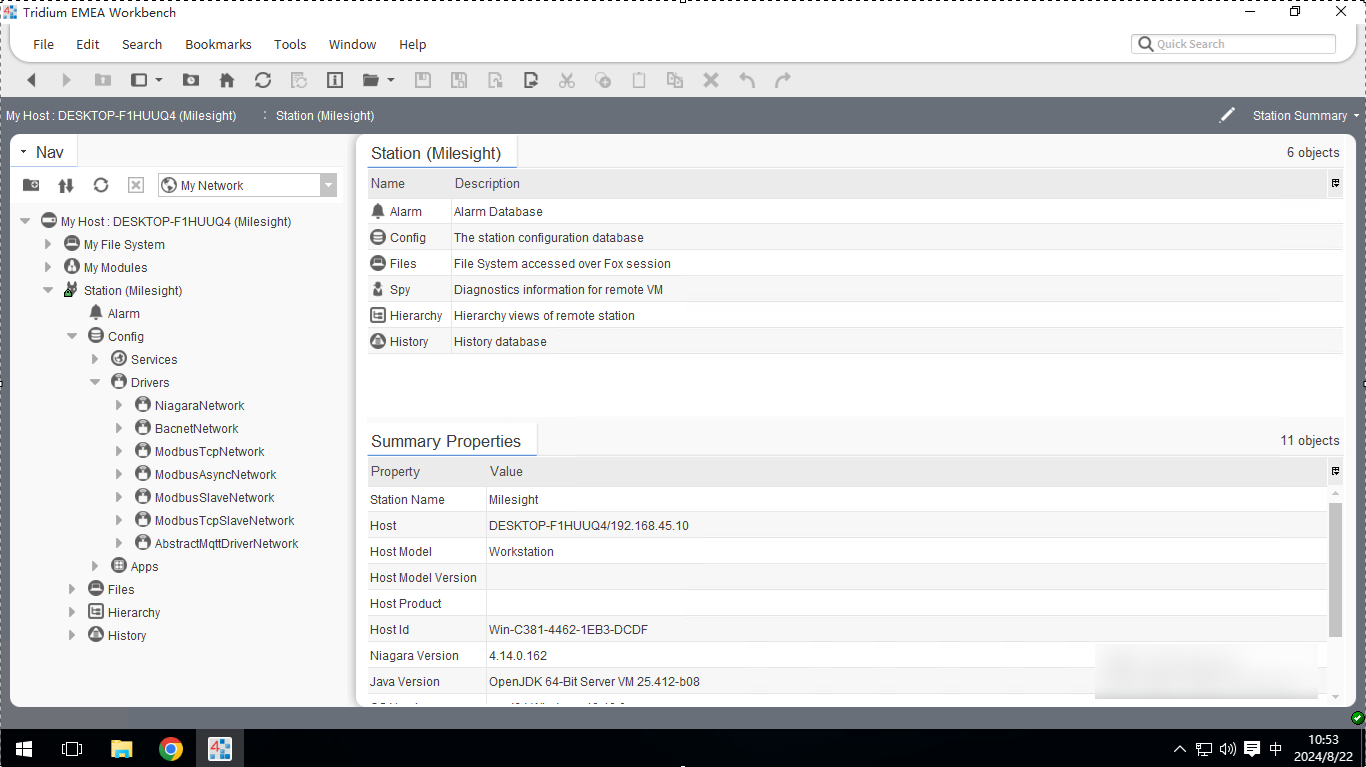Expand the Apps tree node
1366x767 pixels.
point(95,566)
